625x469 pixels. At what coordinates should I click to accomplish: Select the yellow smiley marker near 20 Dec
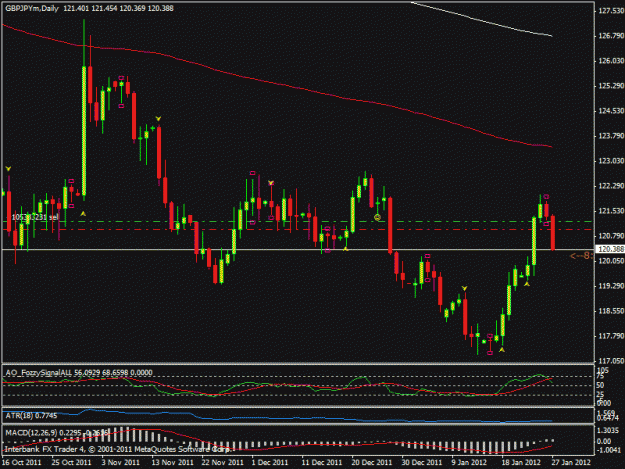(x=377, y=217)
